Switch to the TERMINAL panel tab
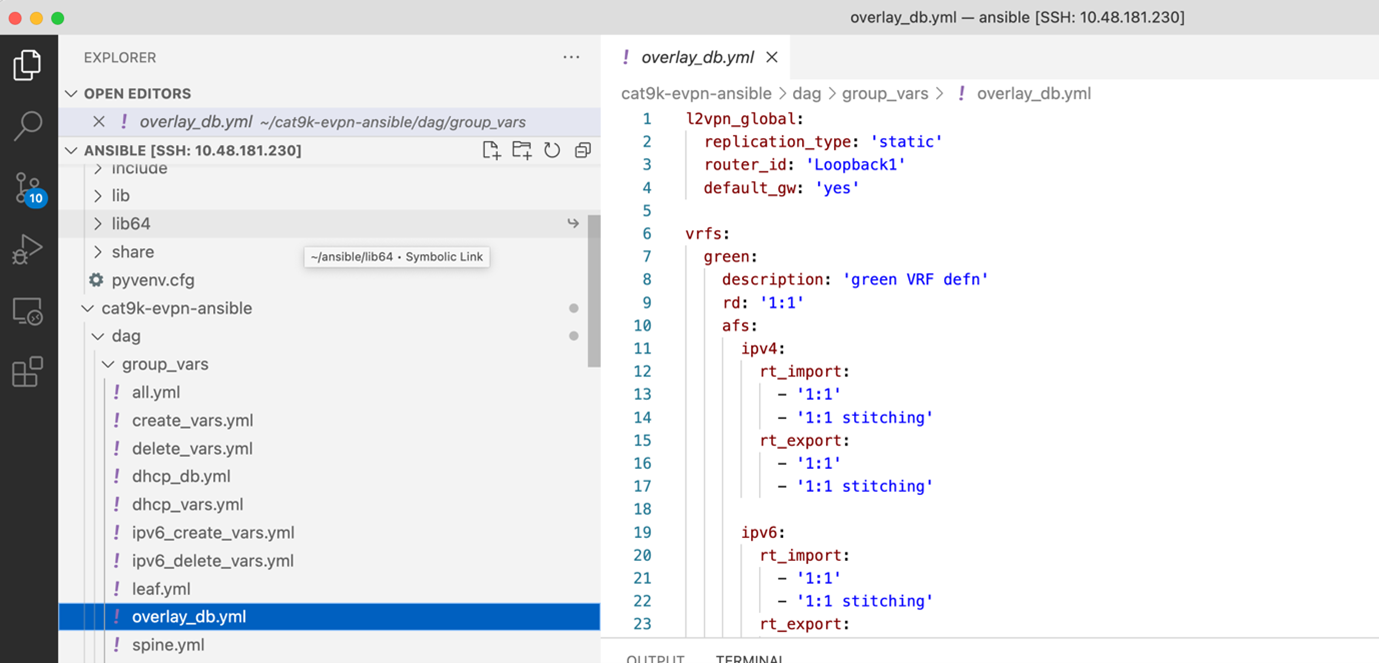Viewport: 1379px width, 663px height. tap(749, 658)
